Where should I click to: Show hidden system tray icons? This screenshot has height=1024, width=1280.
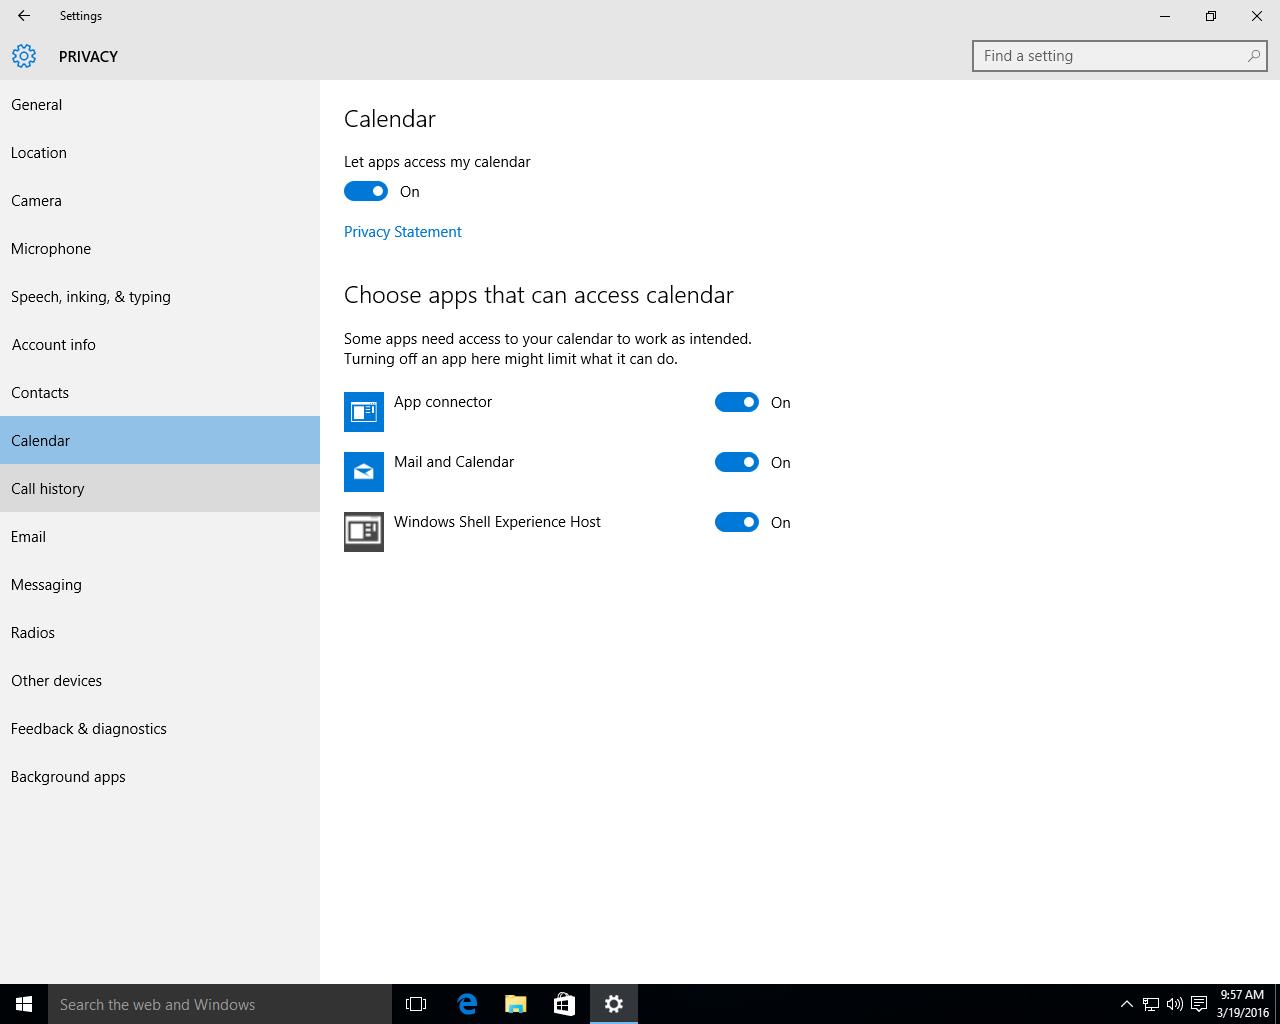click(1127, 1004)
